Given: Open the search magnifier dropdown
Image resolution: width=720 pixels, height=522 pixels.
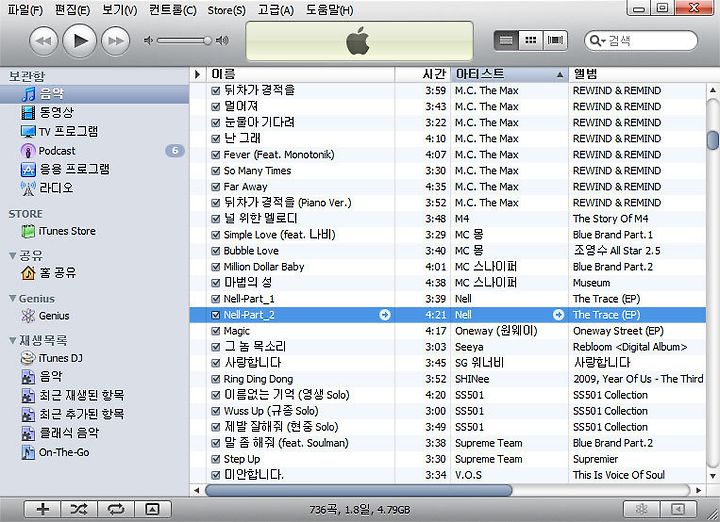Looking at the screenshot, I should (597, 41).
